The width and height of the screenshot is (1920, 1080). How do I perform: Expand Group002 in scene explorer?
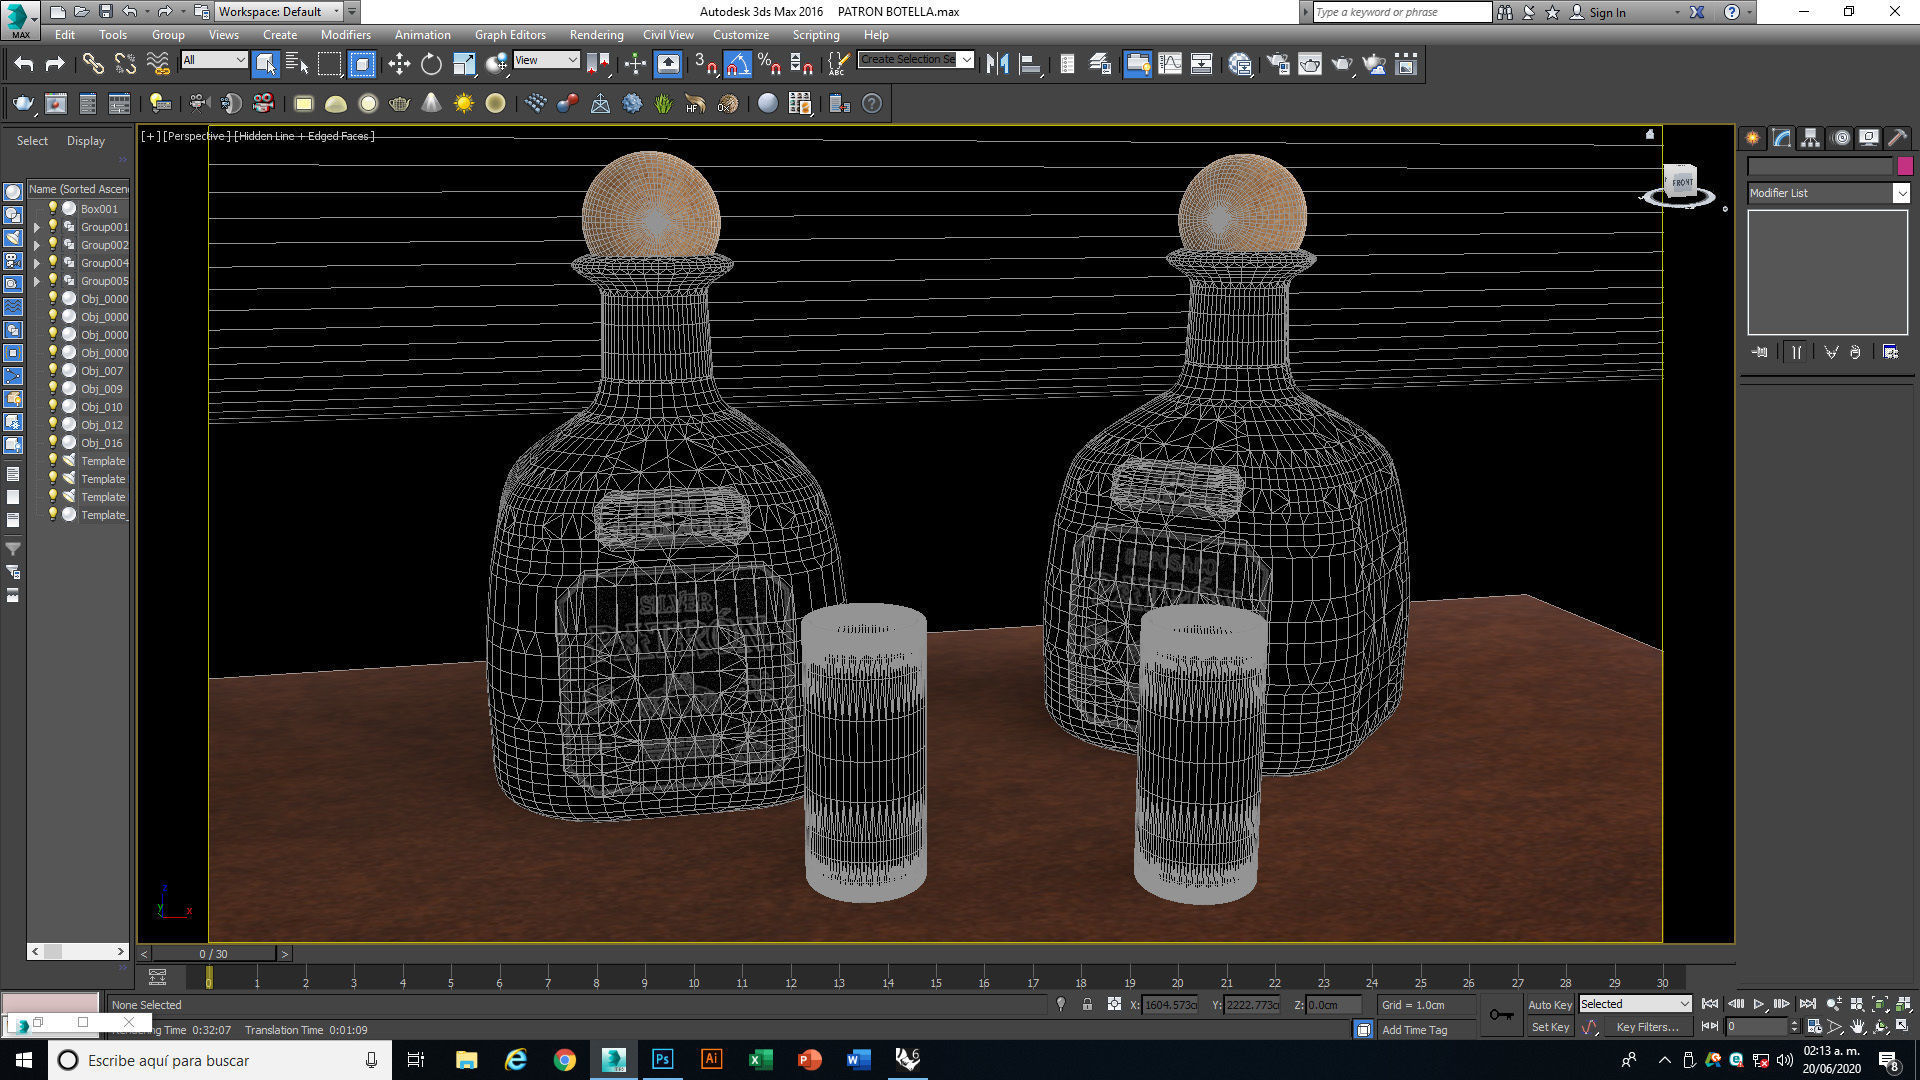click(x=37, y=245)
